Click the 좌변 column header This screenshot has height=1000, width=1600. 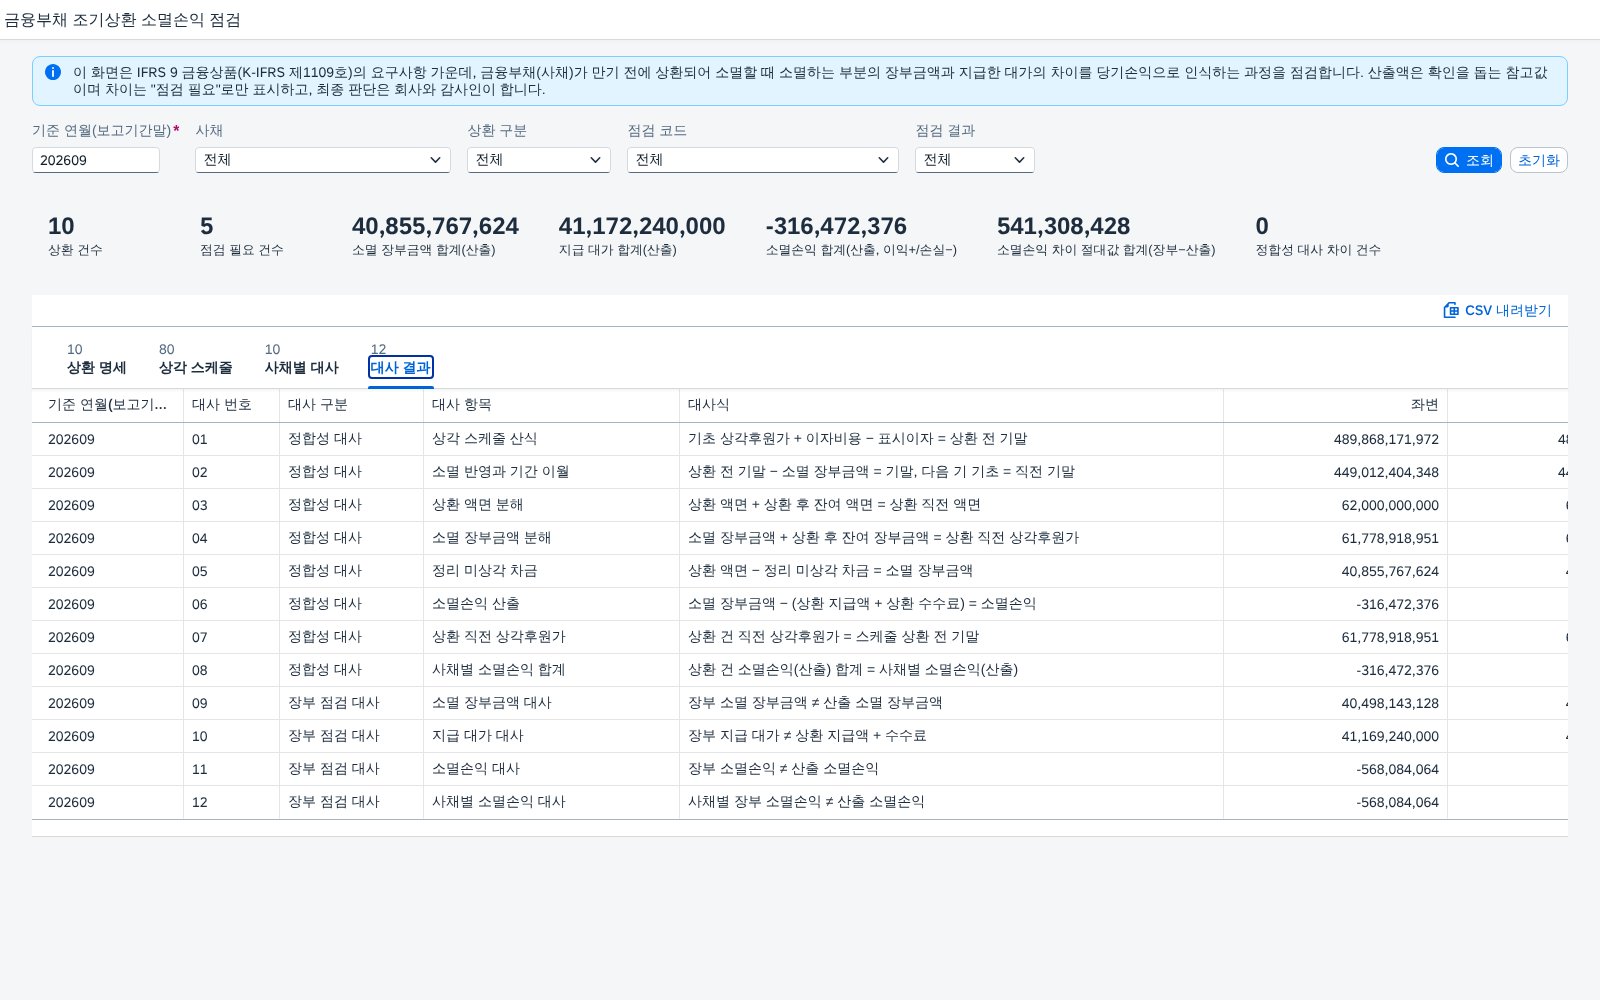pos(1336,405)
